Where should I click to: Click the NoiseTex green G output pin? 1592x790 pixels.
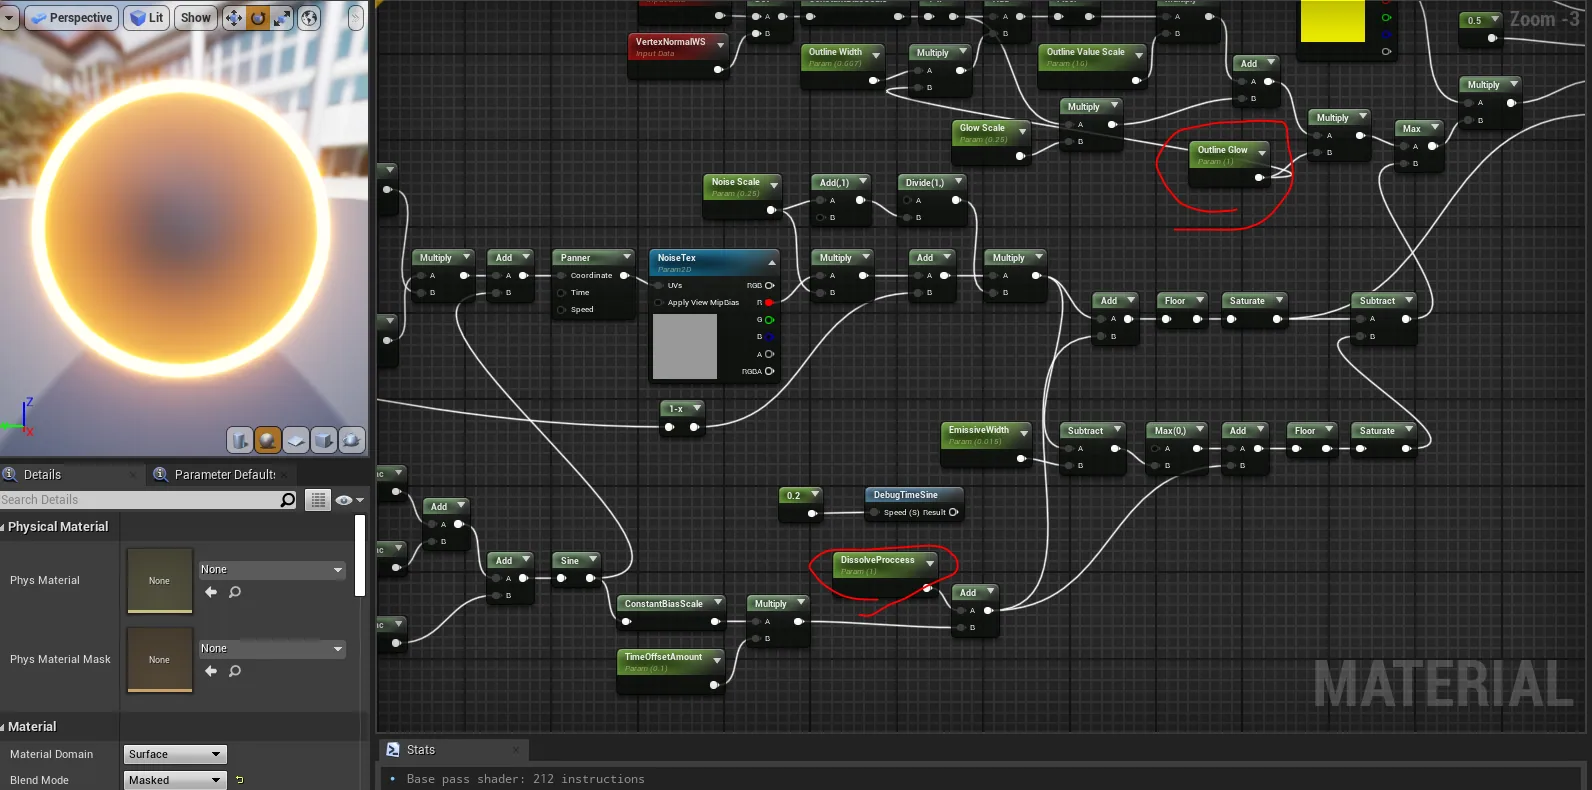(769, 320)
